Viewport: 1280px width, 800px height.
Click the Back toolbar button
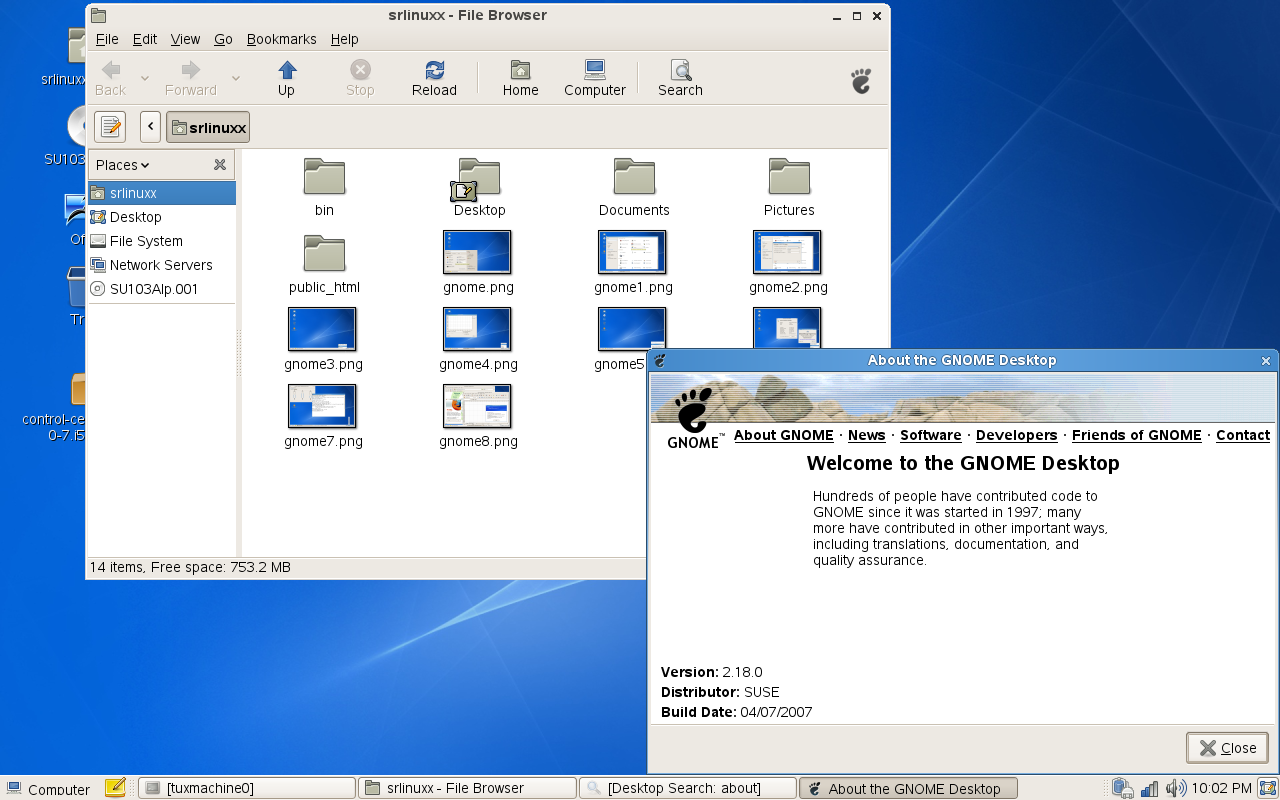pos(111,78)
